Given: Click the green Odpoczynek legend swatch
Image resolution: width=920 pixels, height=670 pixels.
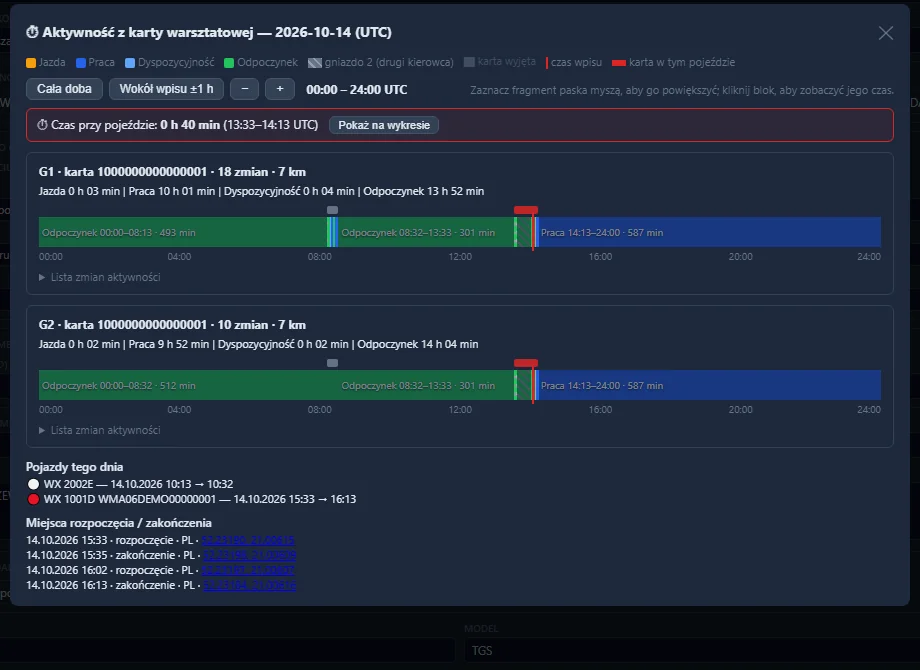Looking at the screenshot, I should click(229, 63).
